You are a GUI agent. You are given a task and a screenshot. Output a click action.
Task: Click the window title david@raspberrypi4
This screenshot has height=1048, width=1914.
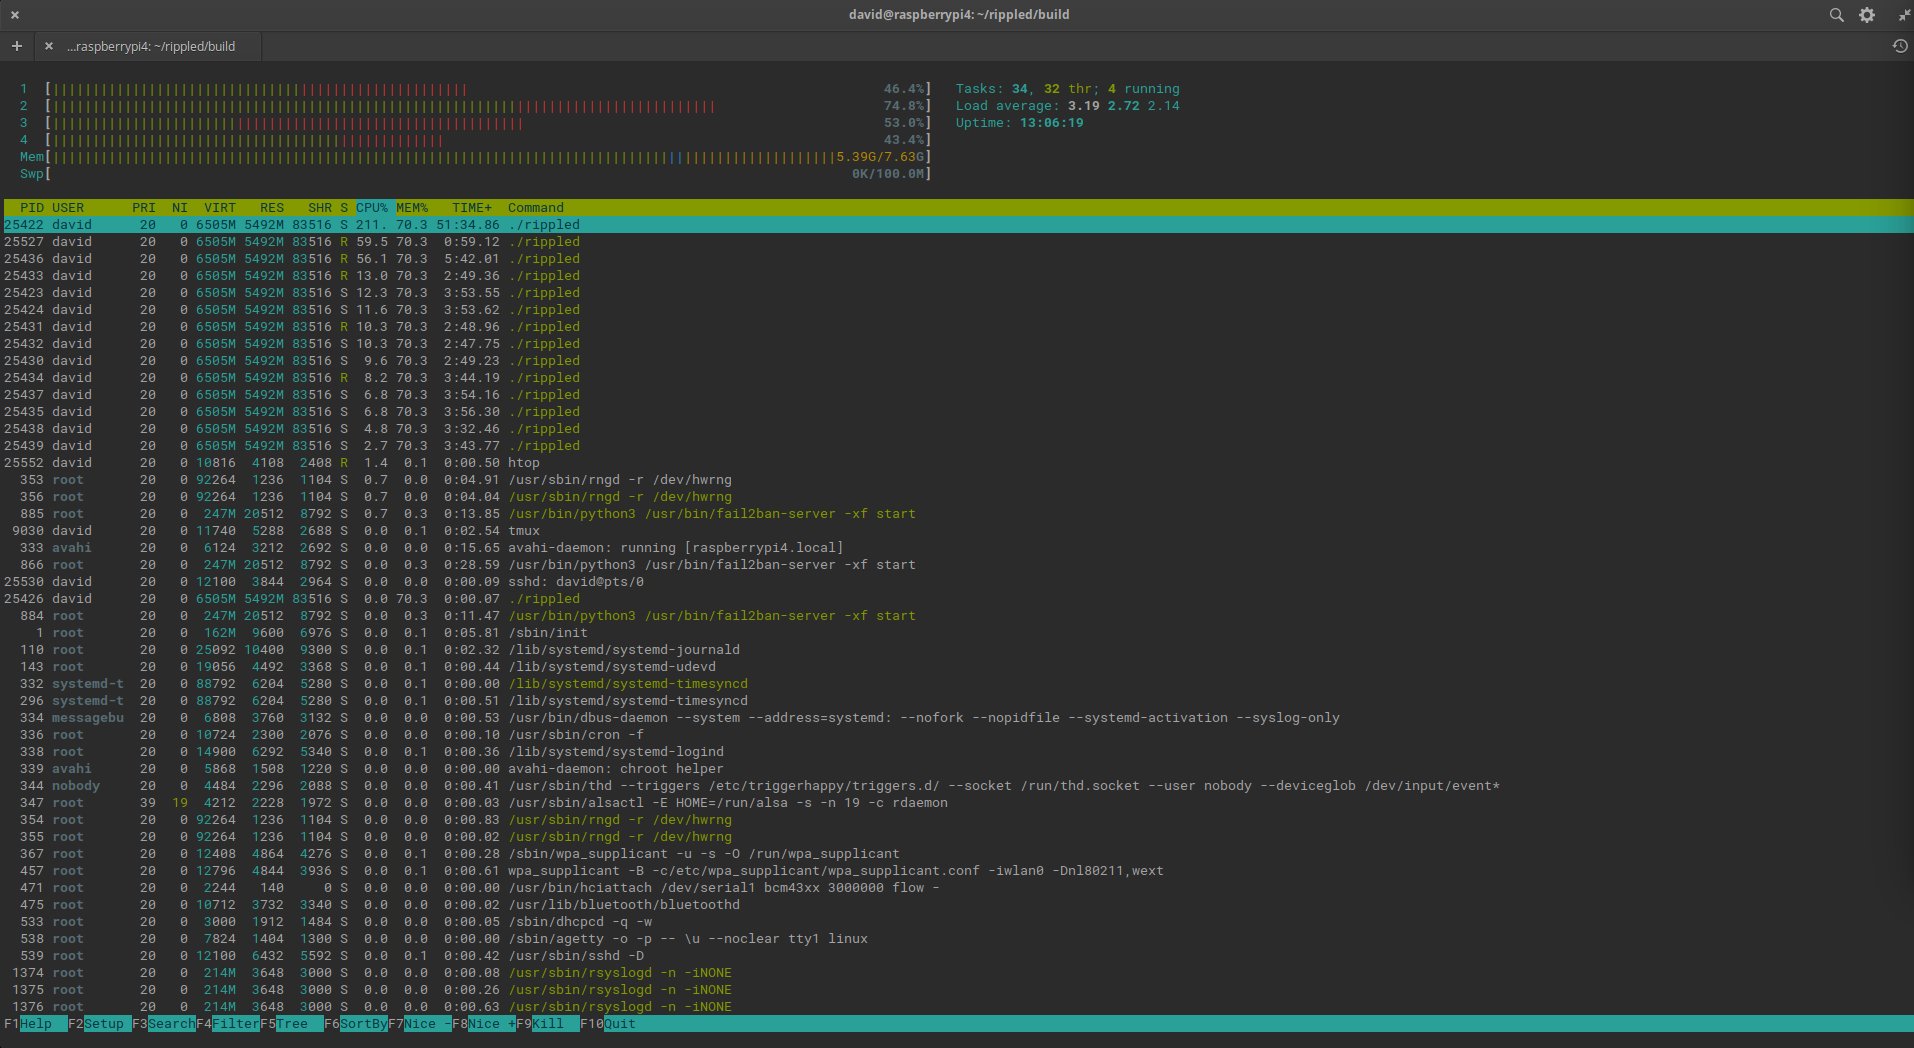click(x=960, y=15)
